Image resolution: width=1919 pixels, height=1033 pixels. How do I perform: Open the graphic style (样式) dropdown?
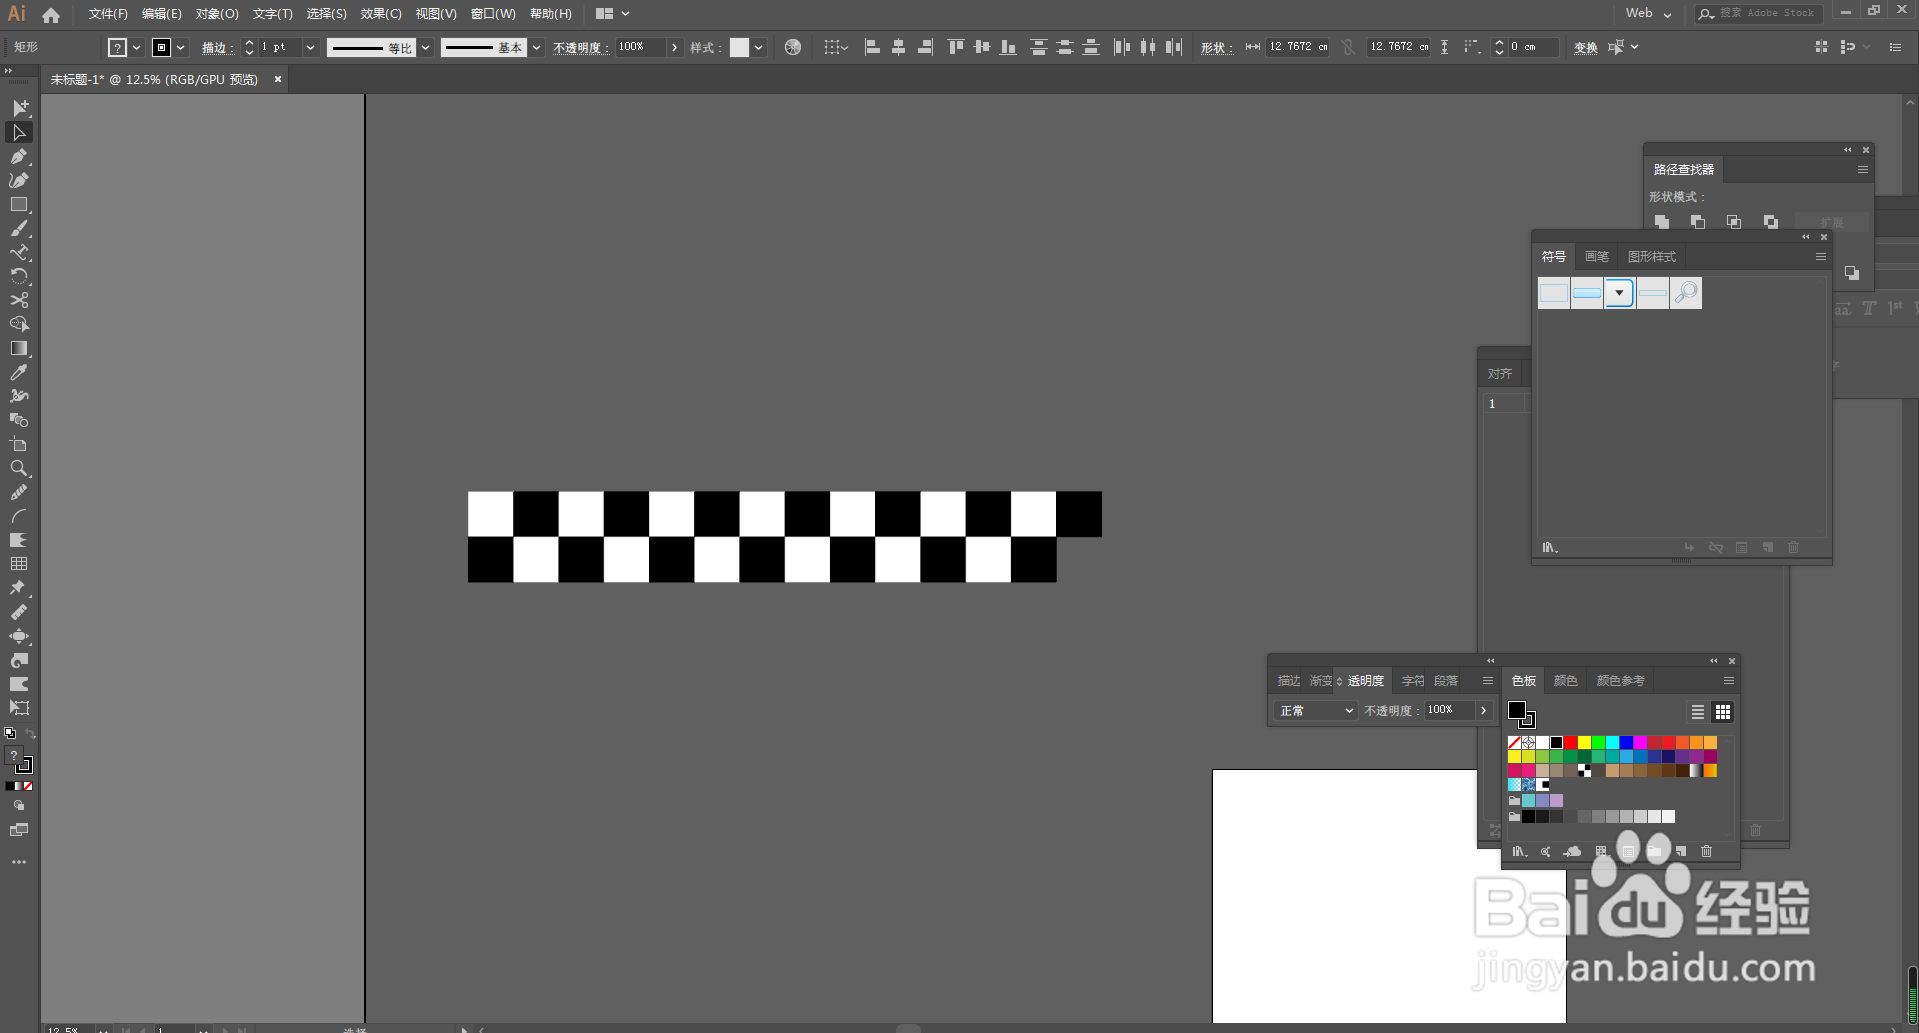(x=759, y=47)
